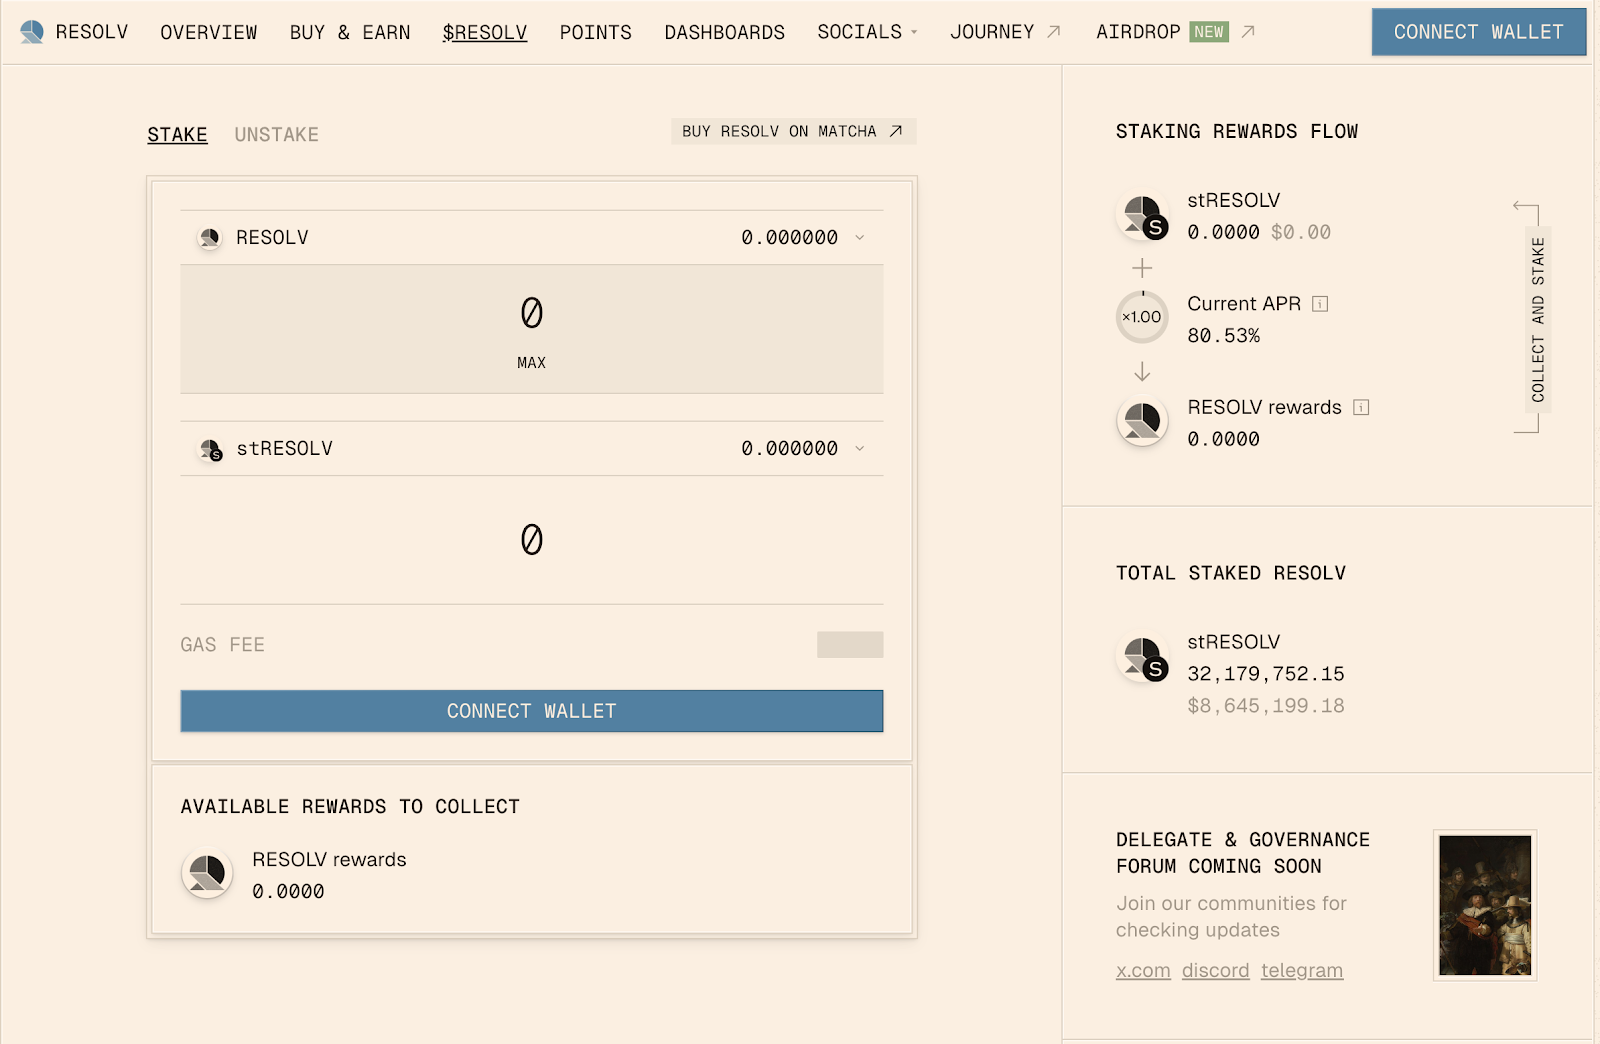
Task: Click the arrow icon on the Matcha button
Action: pos(896,131)
